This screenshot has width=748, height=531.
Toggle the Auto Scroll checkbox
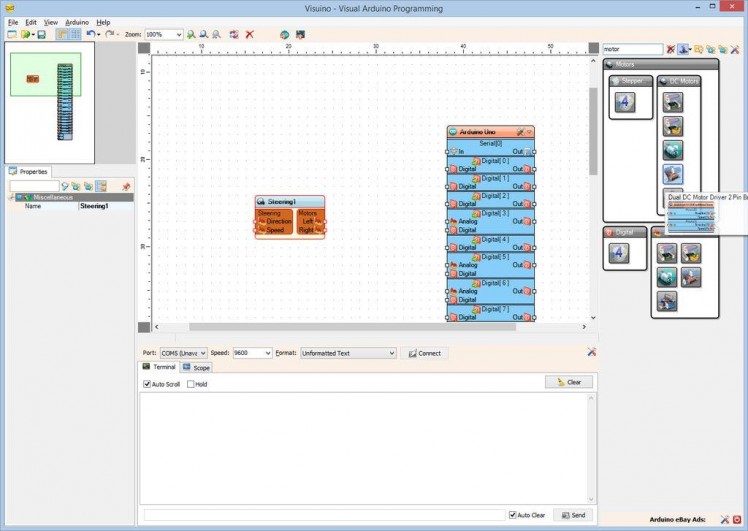coord(147,384)
